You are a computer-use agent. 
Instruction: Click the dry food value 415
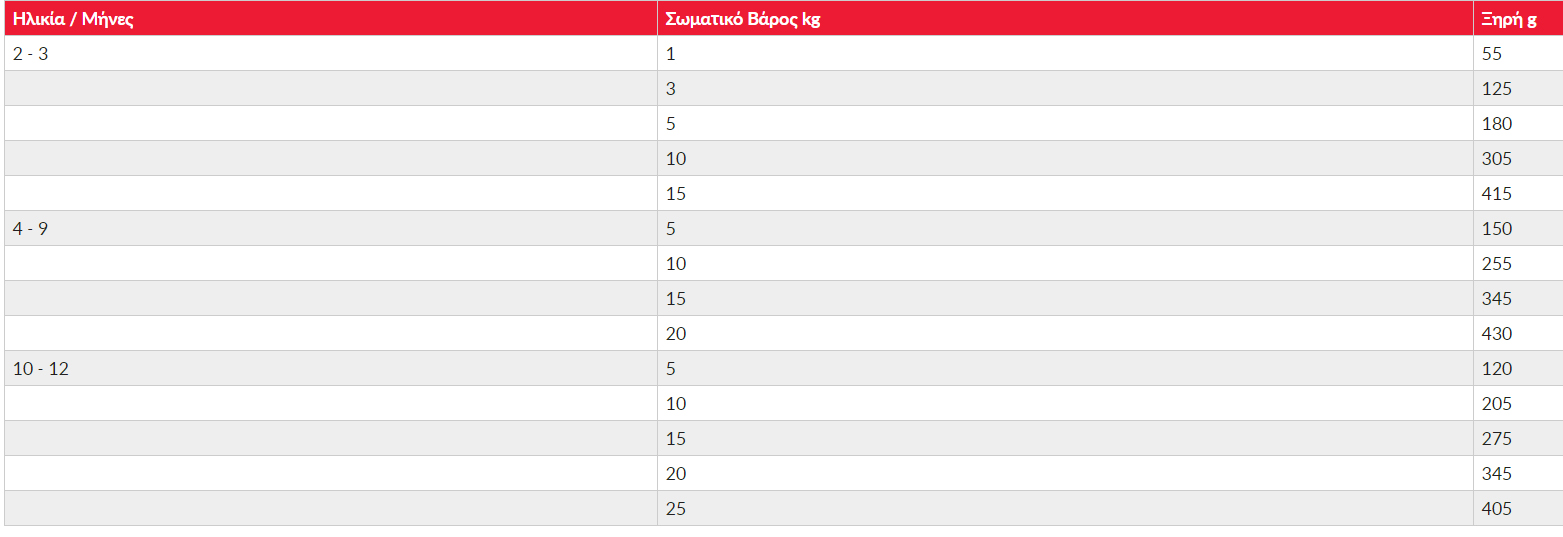click(1517, 194)
